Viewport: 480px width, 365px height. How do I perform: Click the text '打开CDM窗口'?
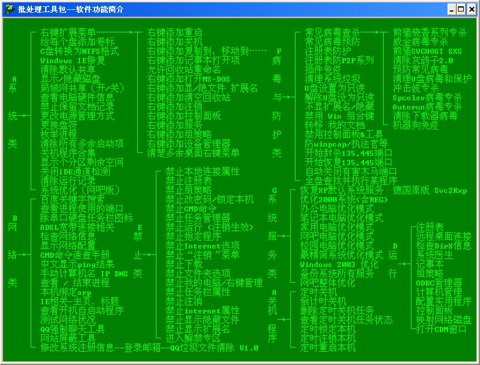point(441,329)
